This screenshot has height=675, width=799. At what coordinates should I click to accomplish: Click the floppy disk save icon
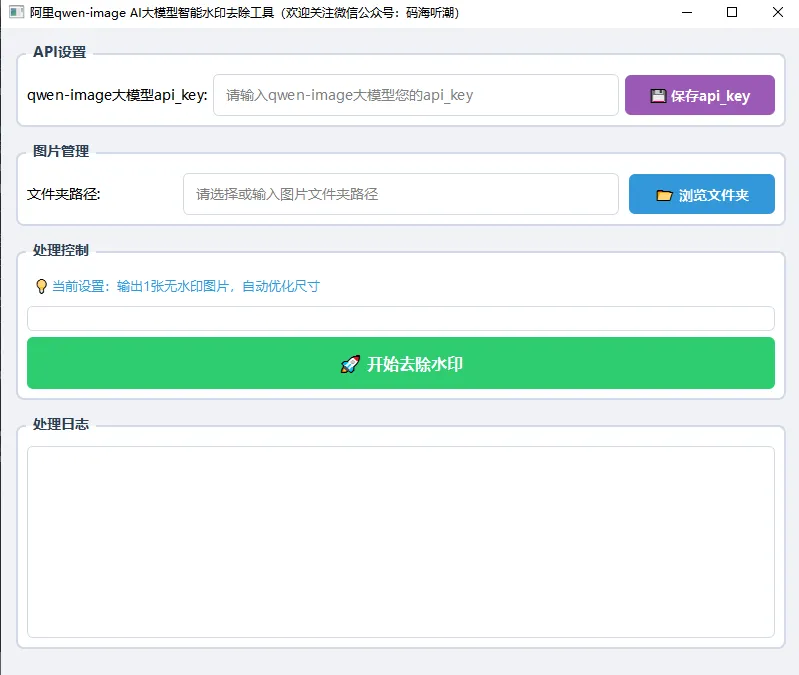658,96
